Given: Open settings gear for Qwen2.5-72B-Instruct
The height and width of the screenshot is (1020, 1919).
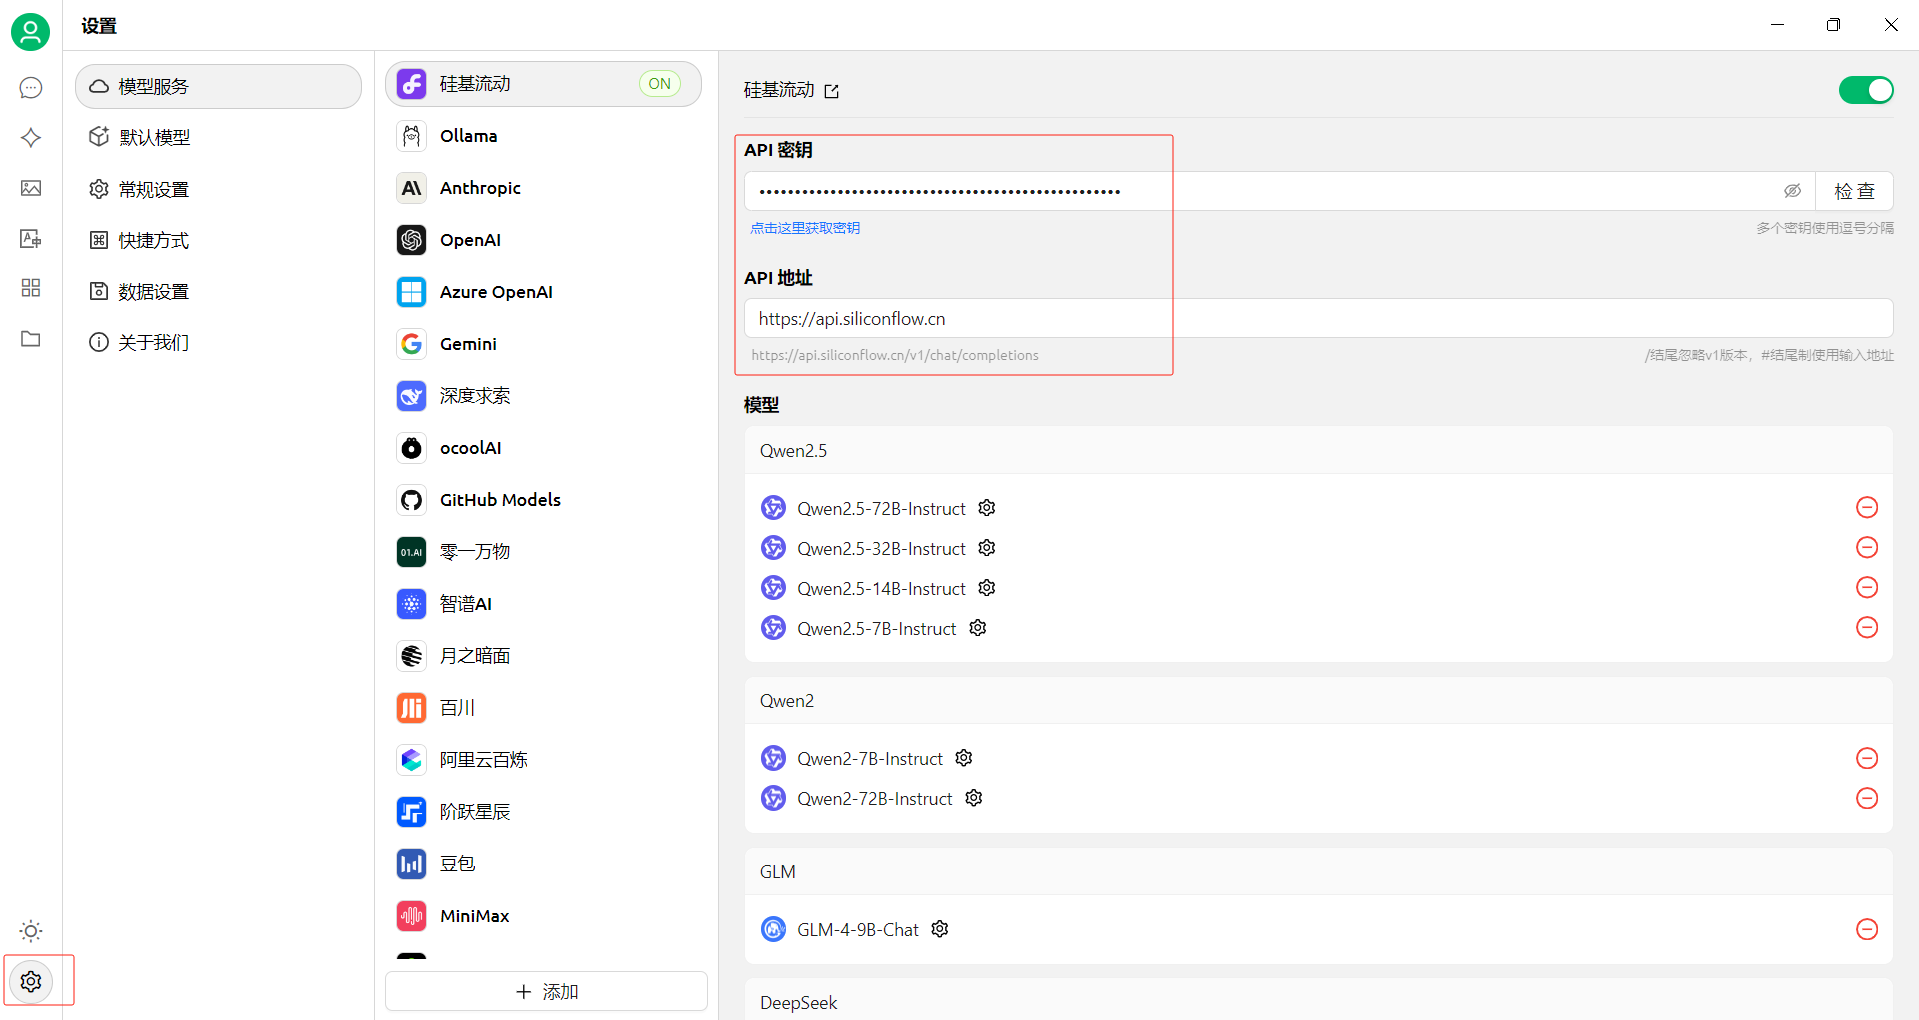Looking at the screenshot, I should 987,508.
